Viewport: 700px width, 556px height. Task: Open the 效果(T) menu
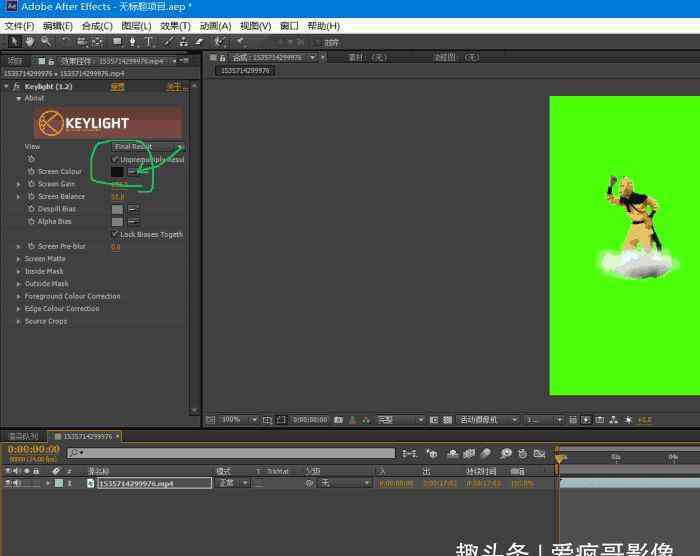tap(175, 26)
